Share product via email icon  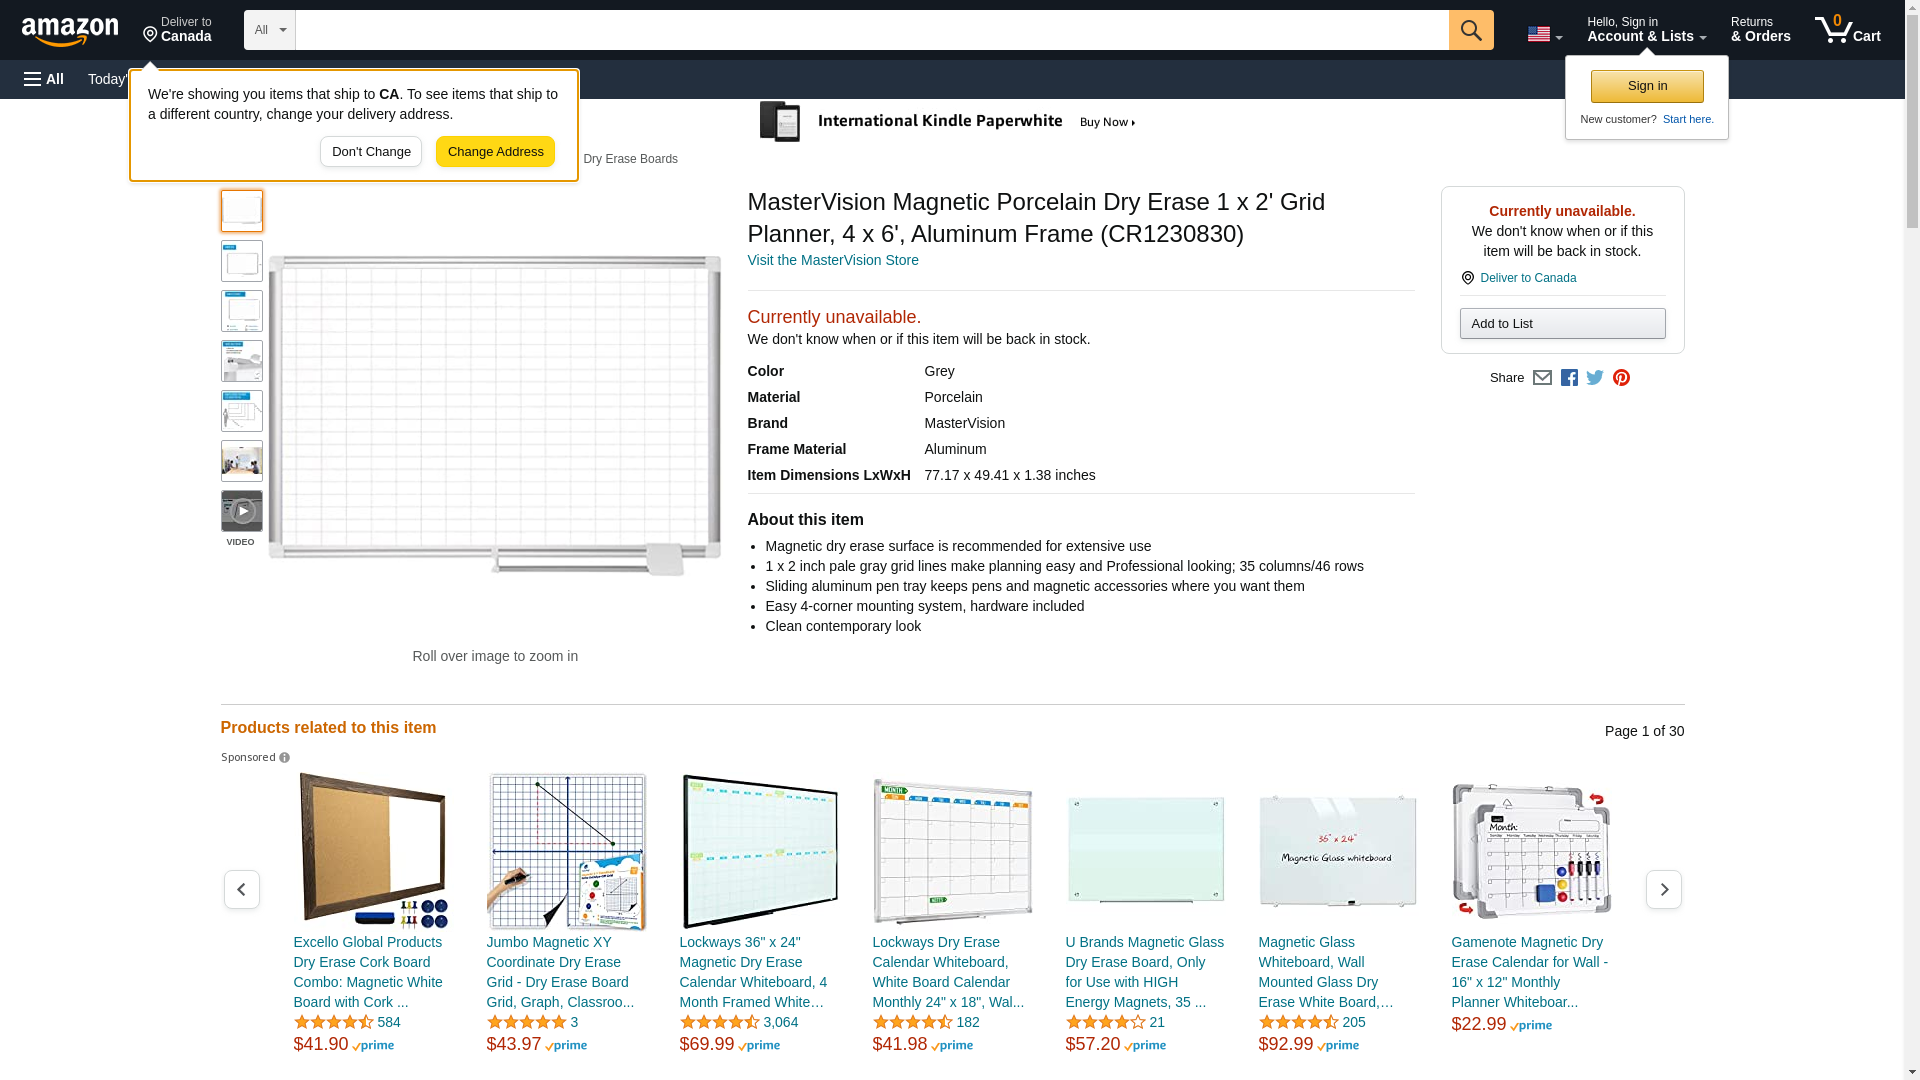(1542, 378)
